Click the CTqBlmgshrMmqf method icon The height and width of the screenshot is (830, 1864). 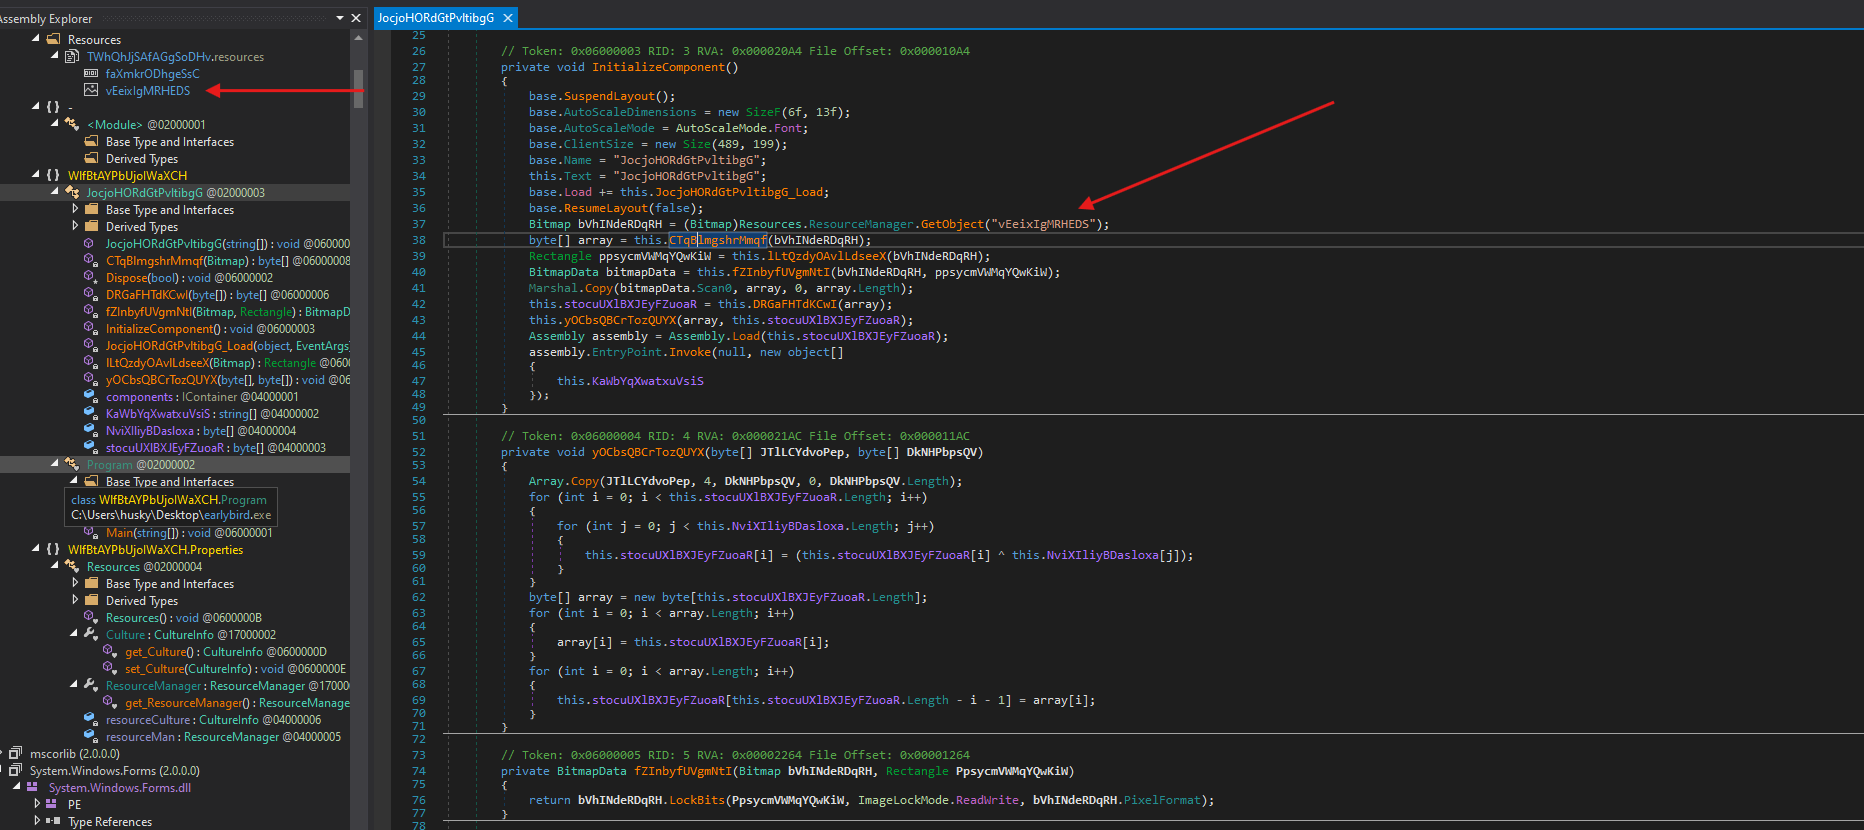pyautogui.click(x=91, y=260)
